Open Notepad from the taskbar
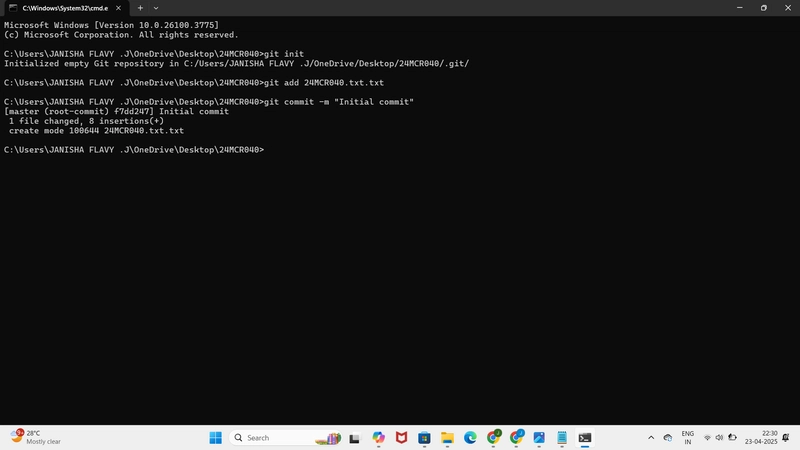 click(562, 438)
